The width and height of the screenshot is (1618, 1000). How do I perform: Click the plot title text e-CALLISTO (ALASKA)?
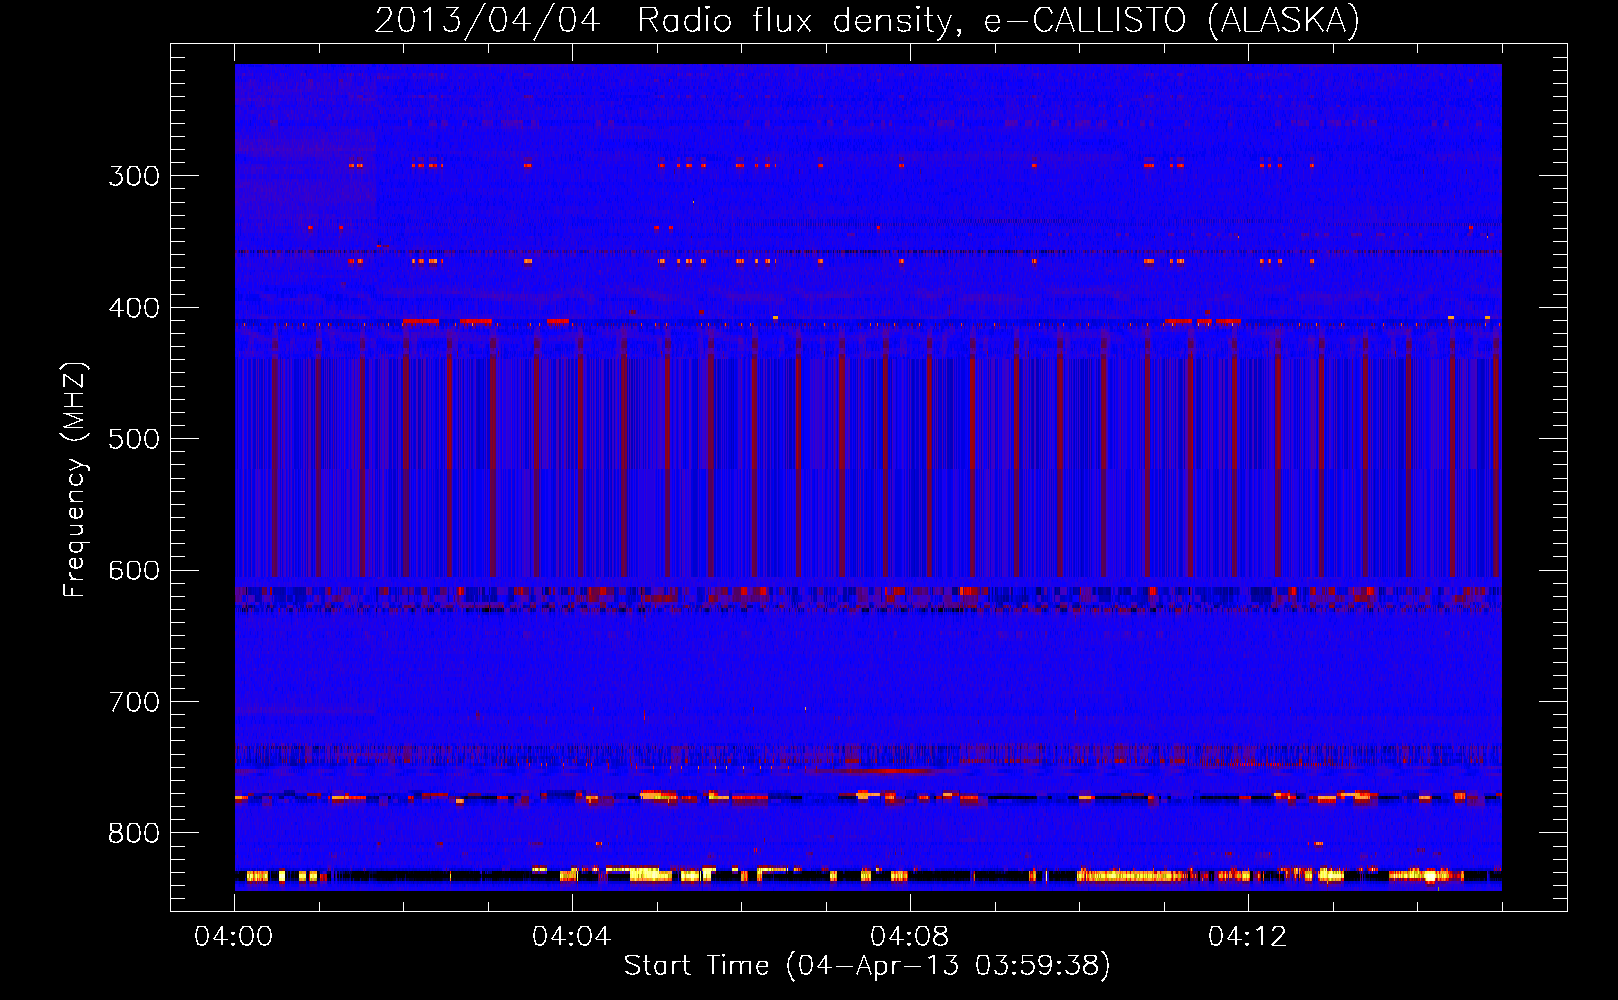[x=1171, y=20]
